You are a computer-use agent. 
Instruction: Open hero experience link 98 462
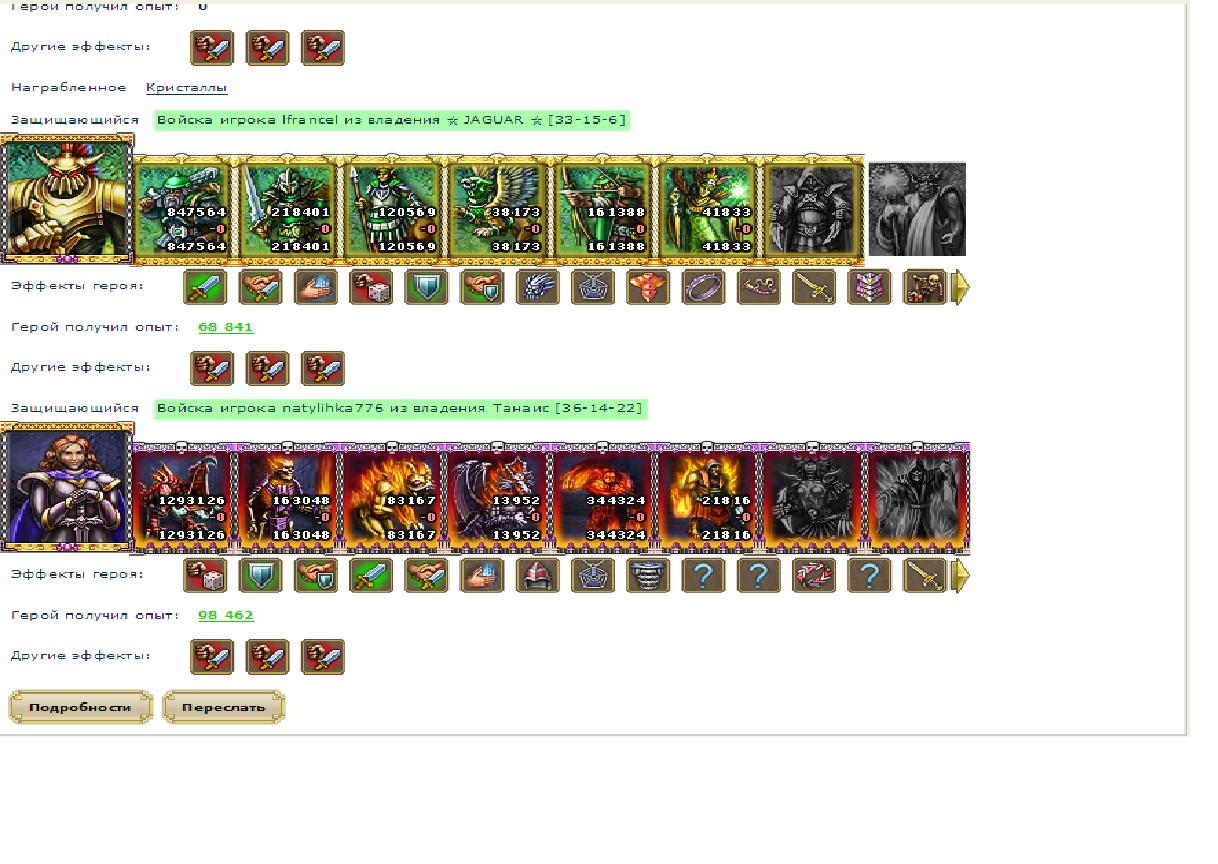pos(226,615)
